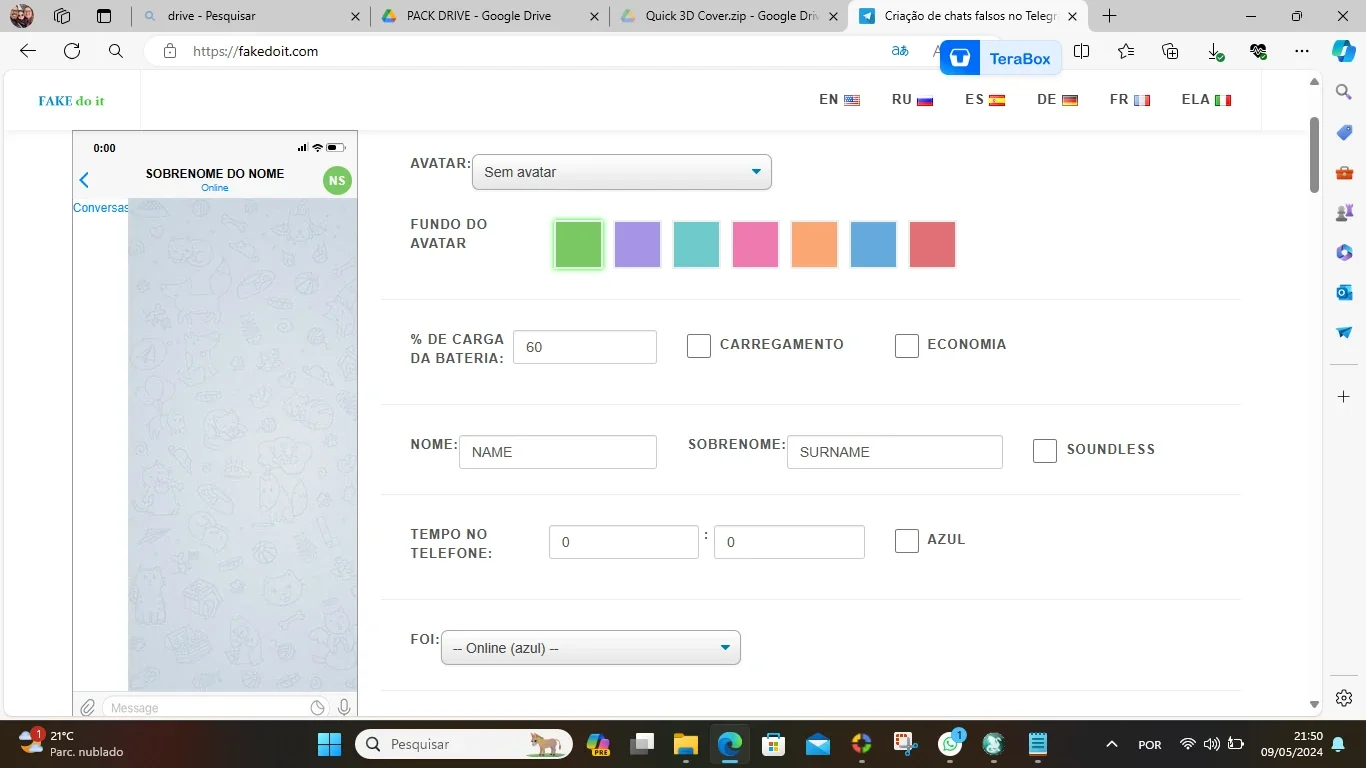
Task: Switch site language to EN
Action: point(839,100)
